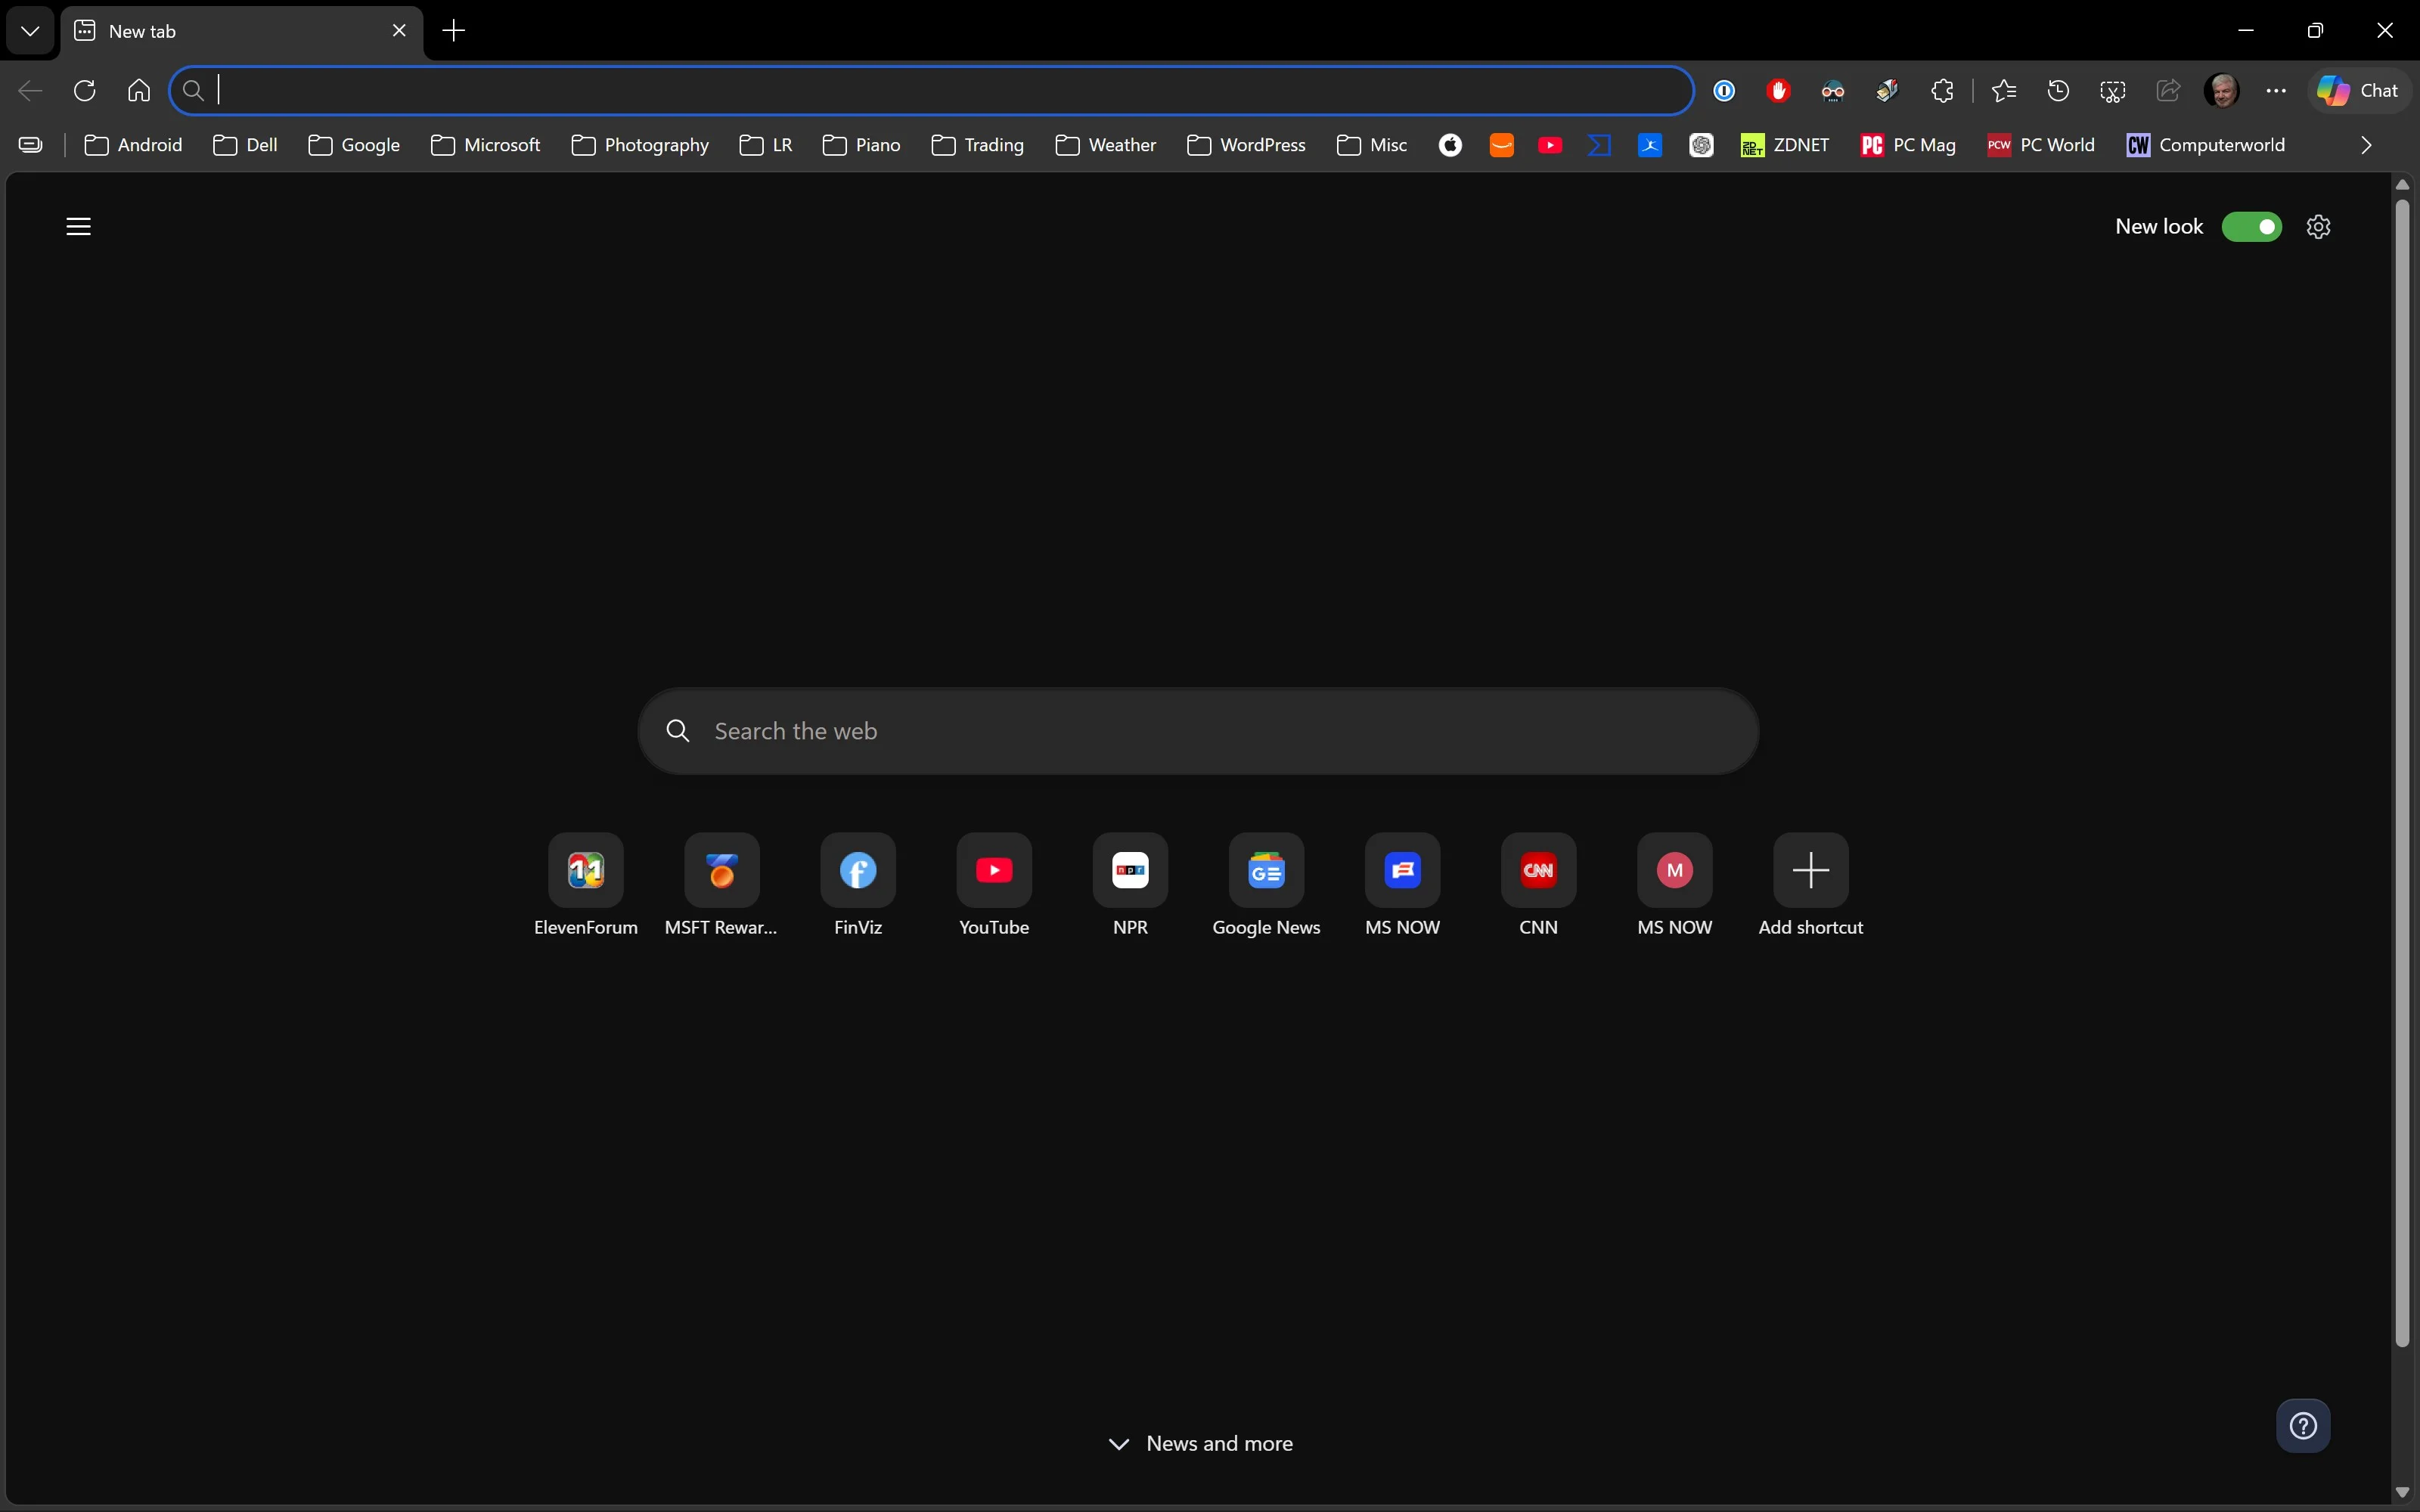The height and width of the screenshot is (1512, 2420).
Task: Open the Apple bookmark icon
Action: [x=1450, y=145]
